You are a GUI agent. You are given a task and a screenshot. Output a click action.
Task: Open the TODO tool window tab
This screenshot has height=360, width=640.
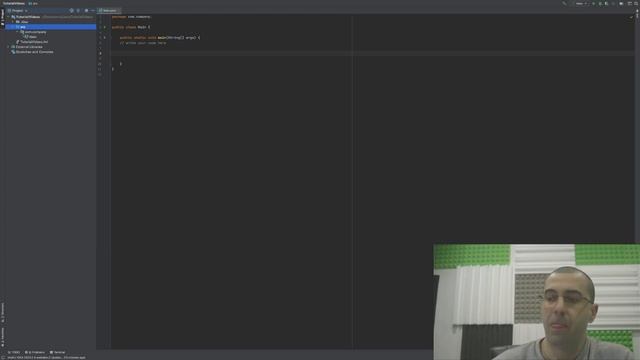click(x=14, y=352)
